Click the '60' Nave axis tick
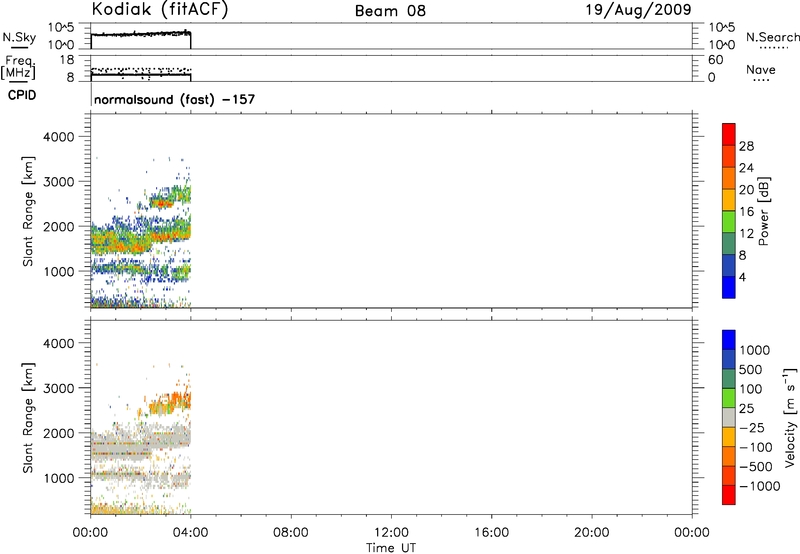 click(x=715, y=60)
